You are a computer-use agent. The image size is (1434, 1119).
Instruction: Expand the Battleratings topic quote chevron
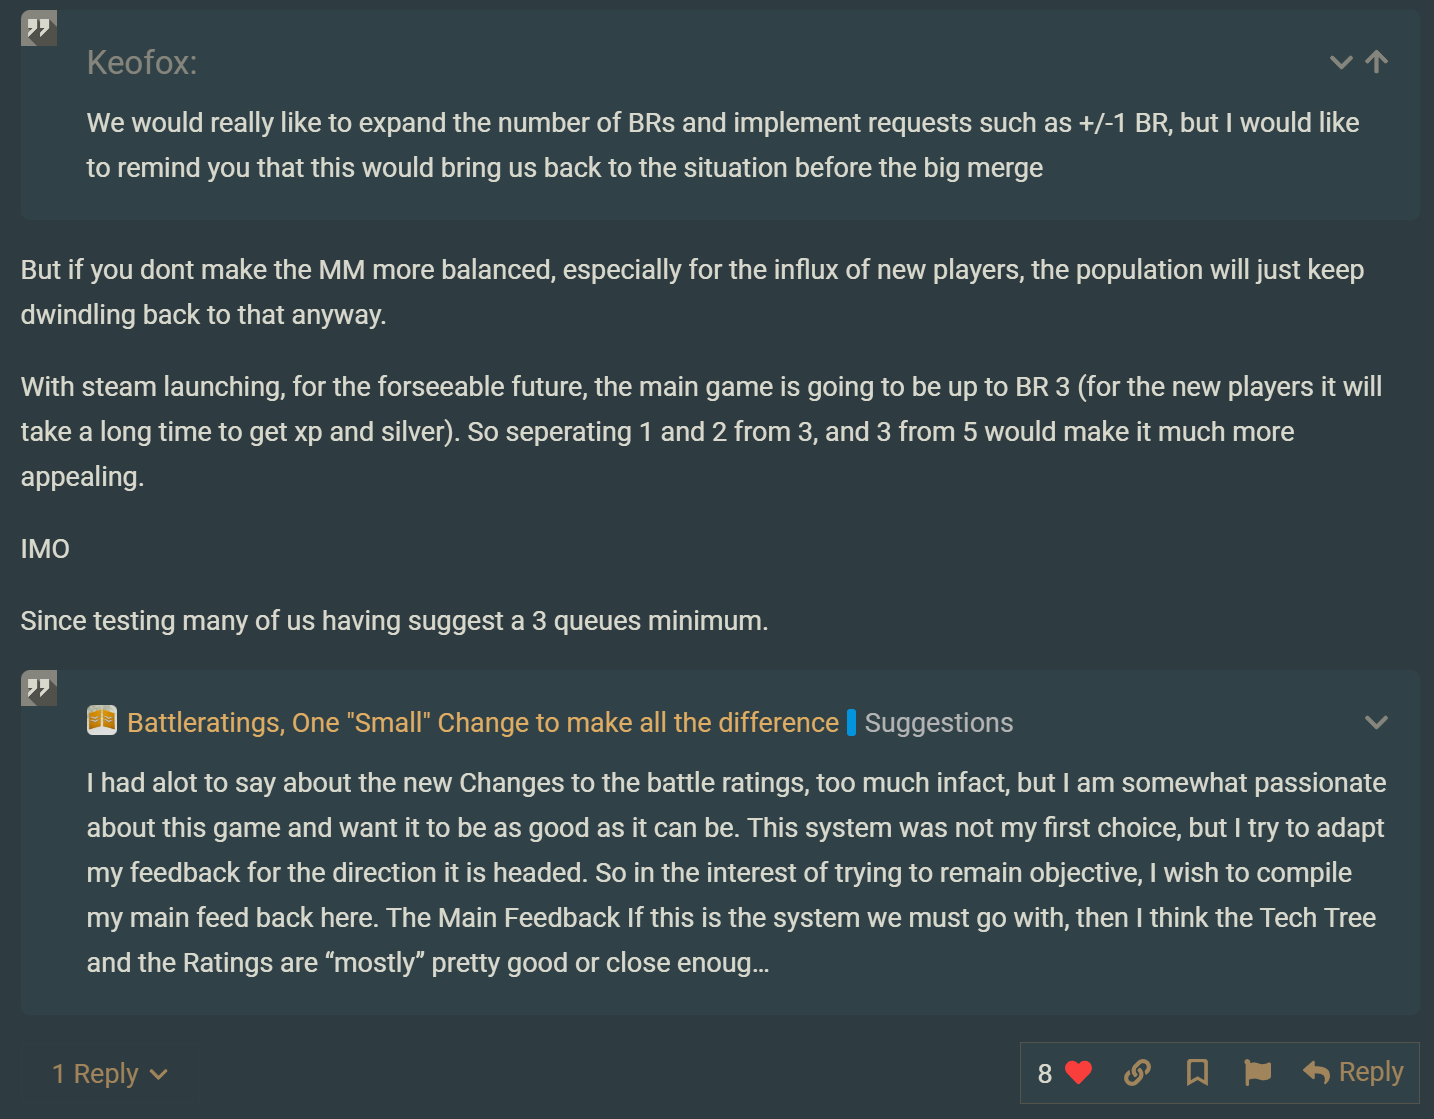(x=1376, y=722)
